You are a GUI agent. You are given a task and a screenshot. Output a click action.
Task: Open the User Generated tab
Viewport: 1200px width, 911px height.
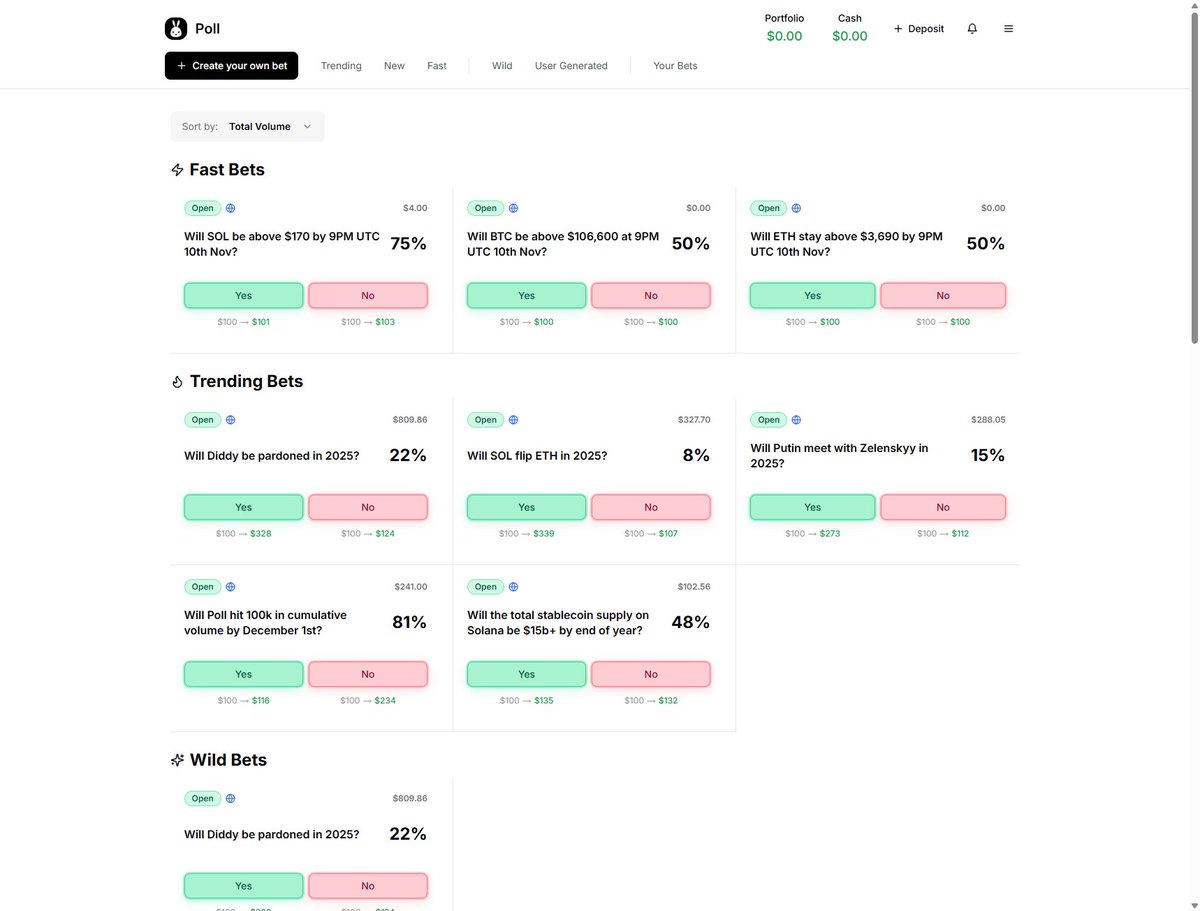click(571, 66)
